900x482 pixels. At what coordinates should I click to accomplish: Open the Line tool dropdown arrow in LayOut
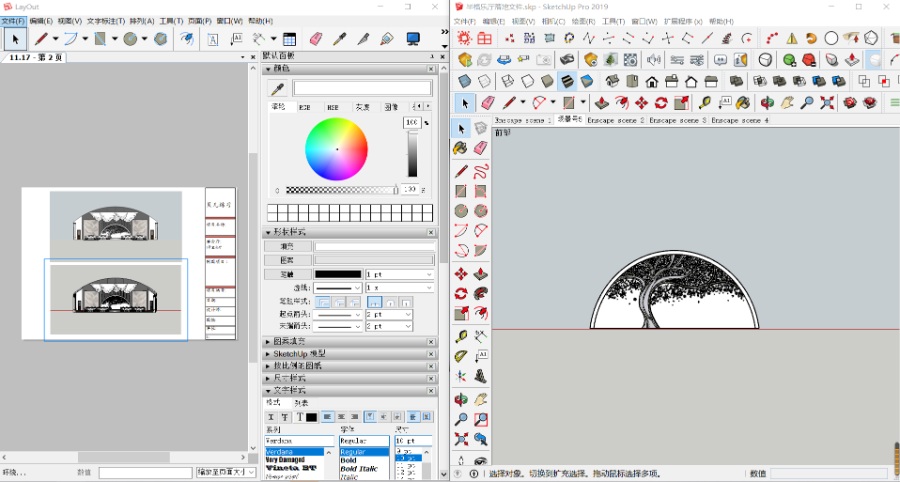pyautogui.click(x=56, y=39)
